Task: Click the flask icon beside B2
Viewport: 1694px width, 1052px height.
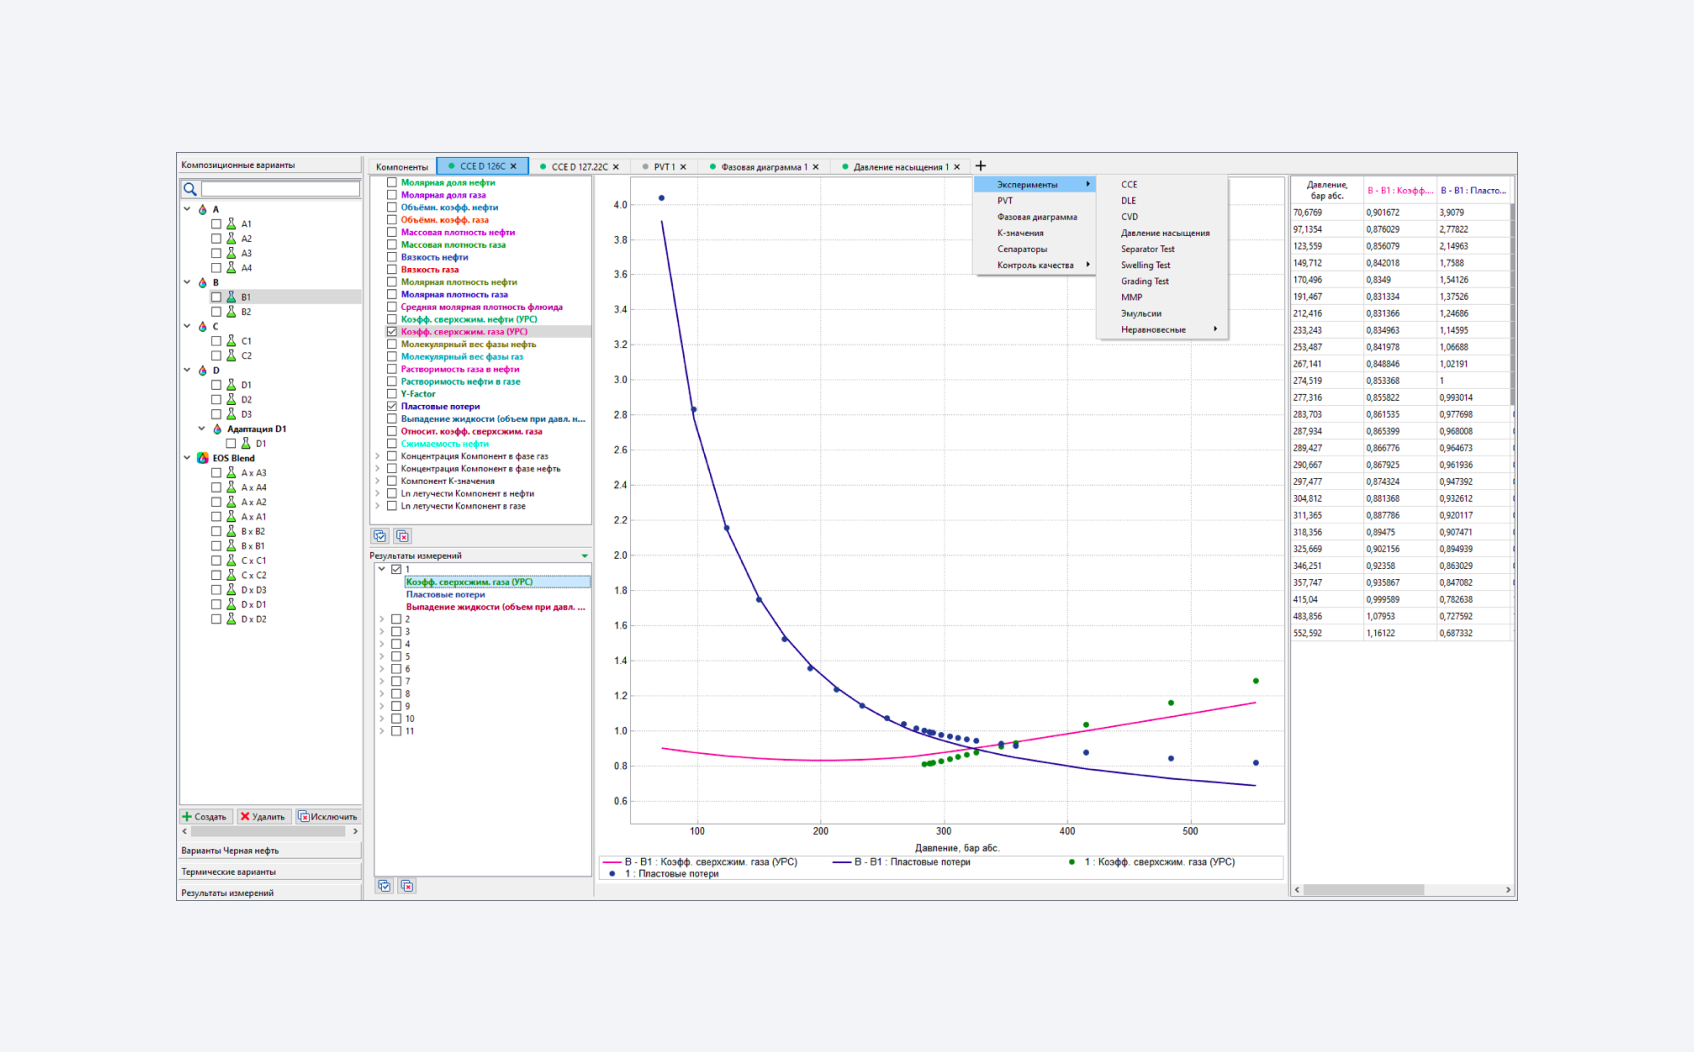Action: click(231, 312)
